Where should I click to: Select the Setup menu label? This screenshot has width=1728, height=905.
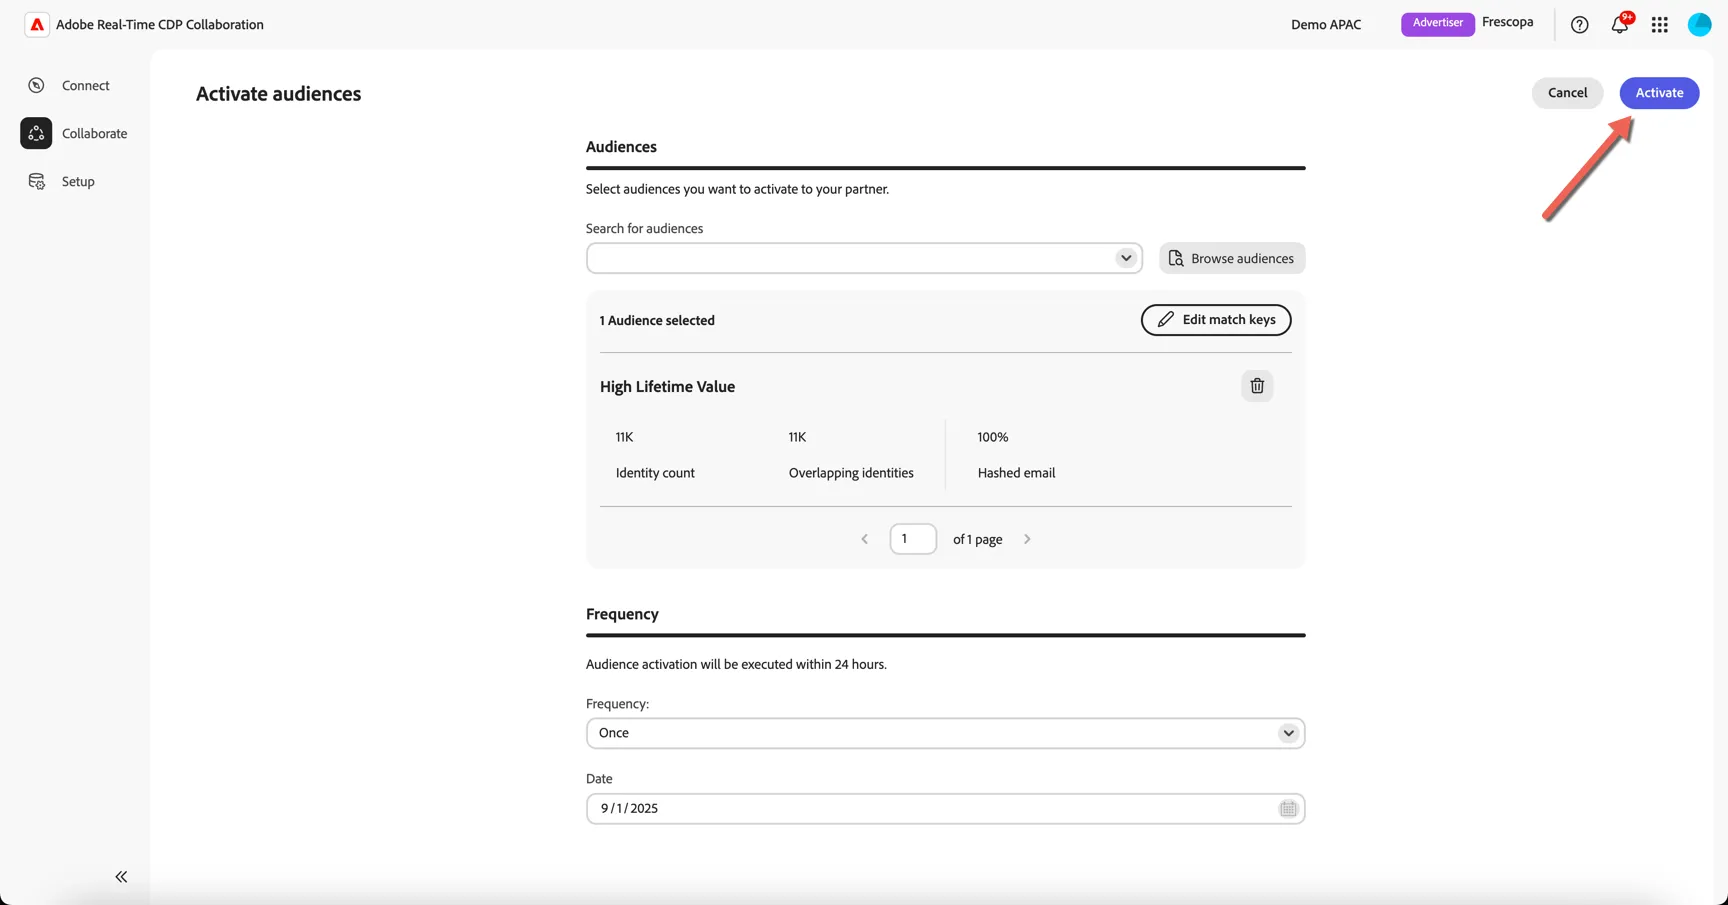78,181
